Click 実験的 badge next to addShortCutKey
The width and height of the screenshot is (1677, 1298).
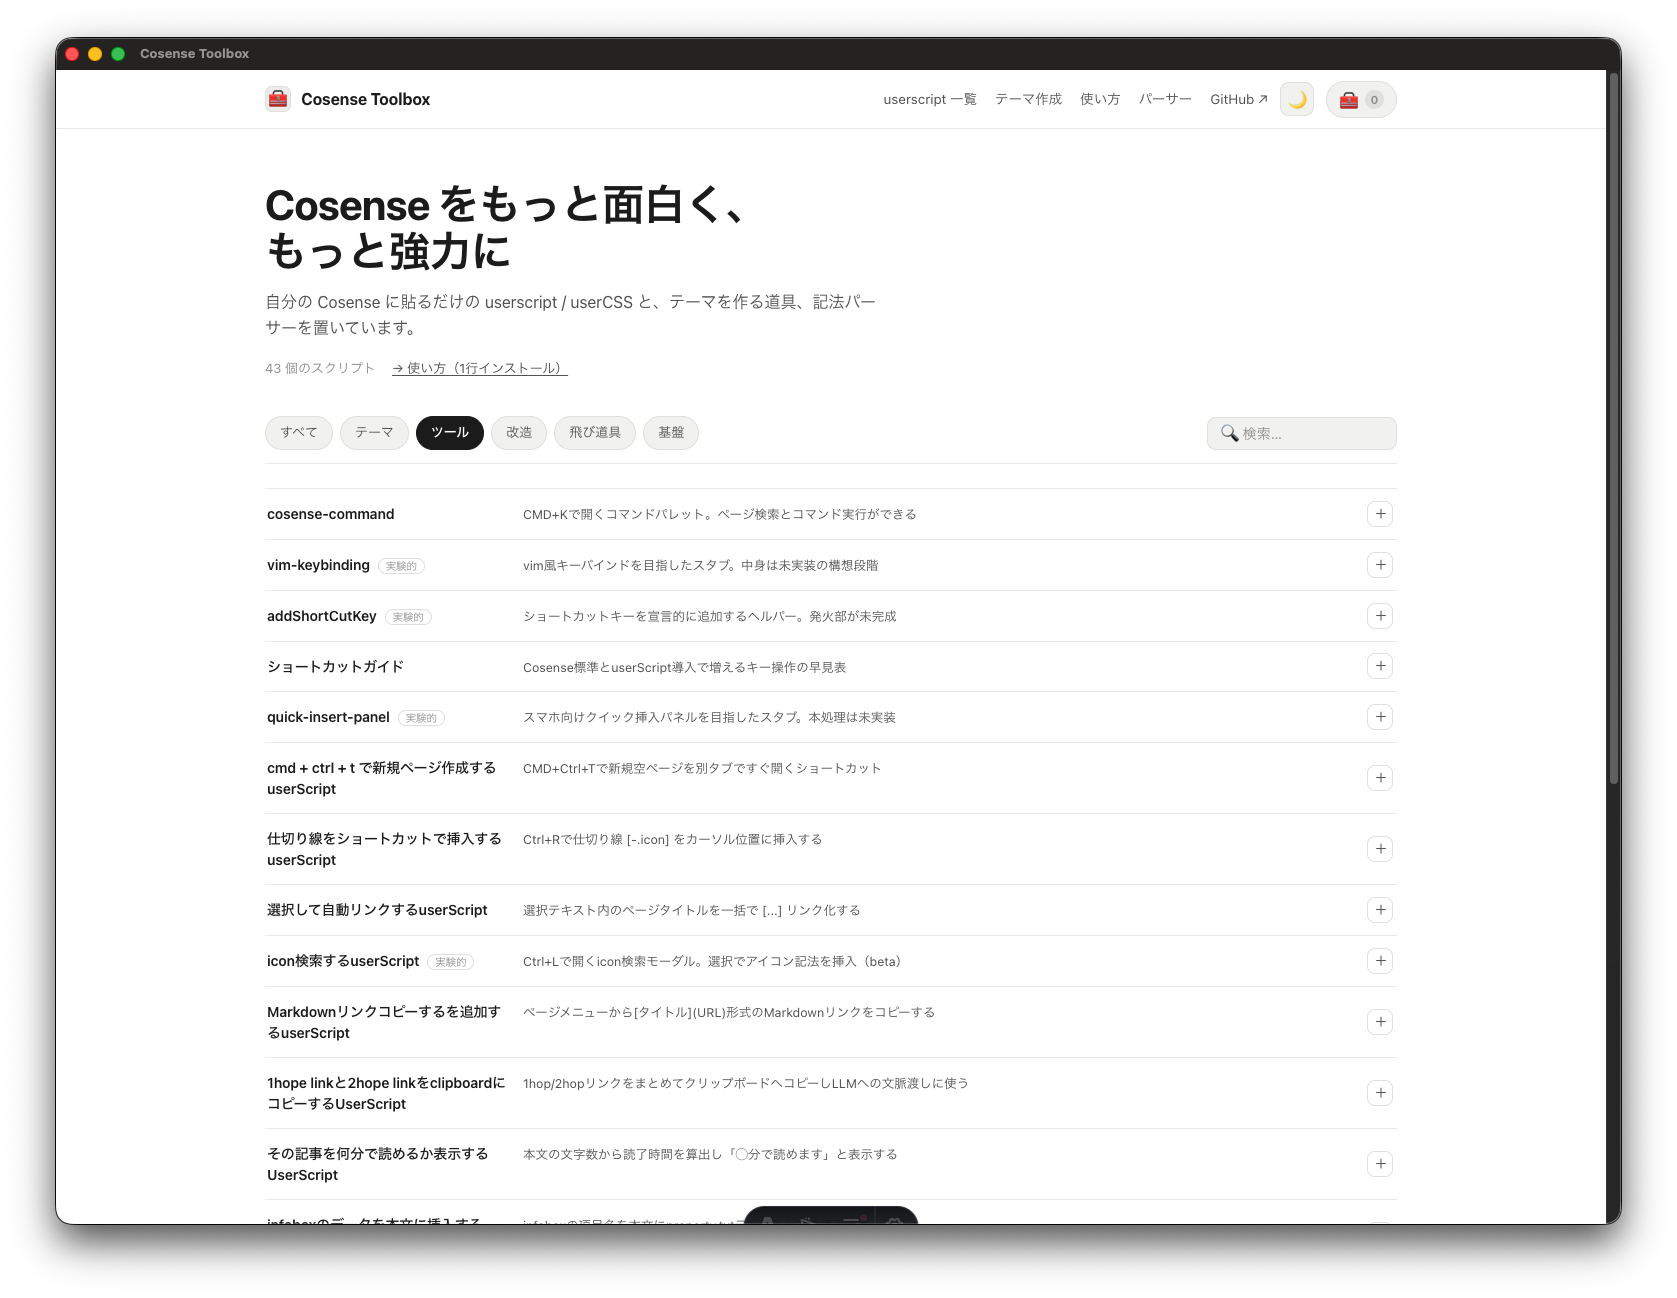coord(408,617)
